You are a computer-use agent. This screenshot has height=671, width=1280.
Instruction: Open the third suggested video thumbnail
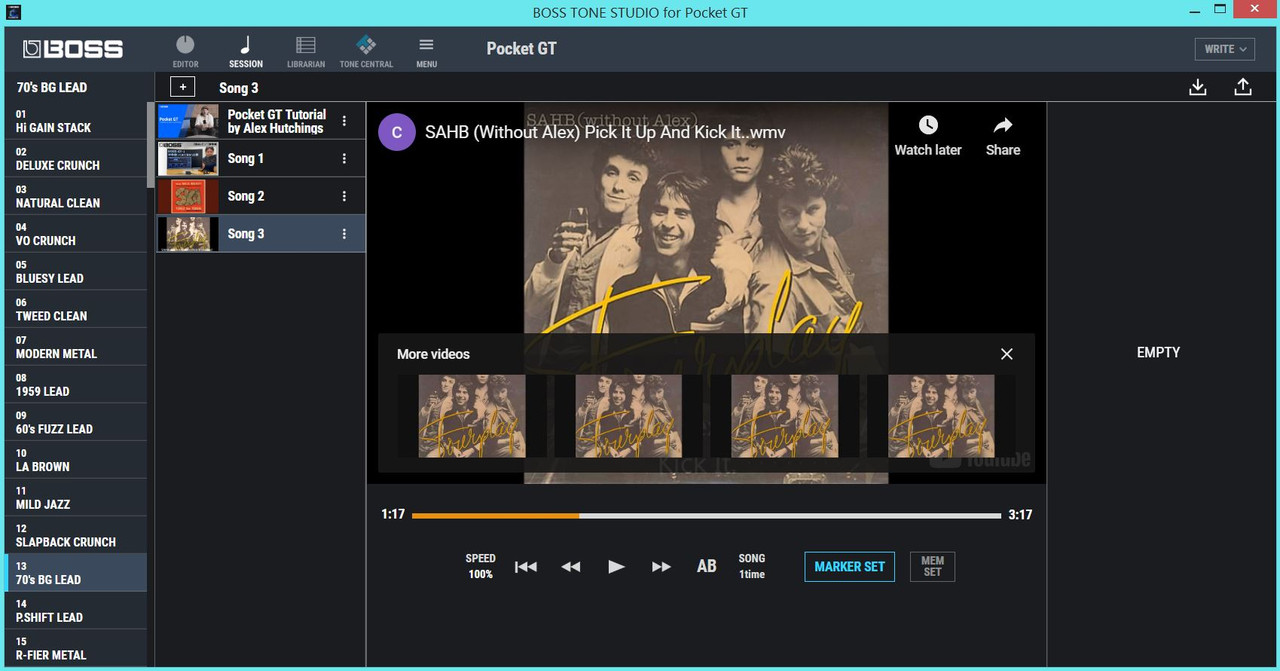pos(785,416)
